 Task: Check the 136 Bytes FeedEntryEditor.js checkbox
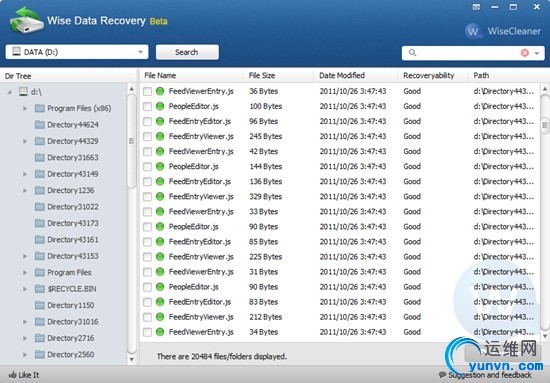(147, 182)
